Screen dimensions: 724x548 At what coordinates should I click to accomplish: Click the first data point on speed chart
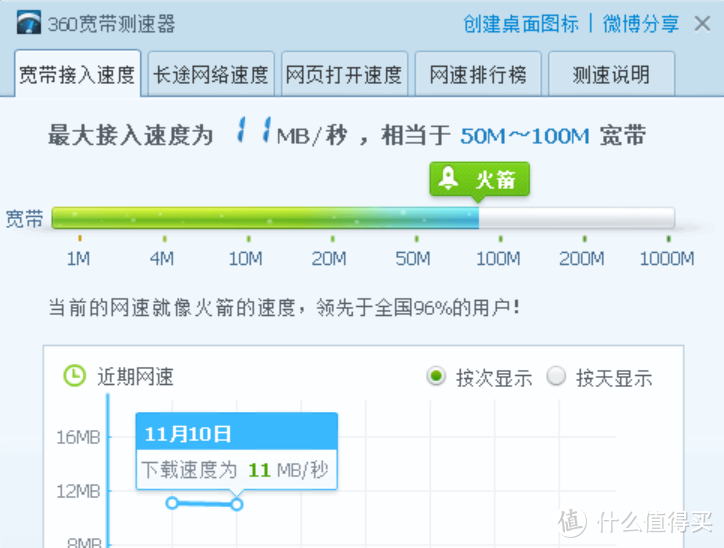(x=172, y=502)
